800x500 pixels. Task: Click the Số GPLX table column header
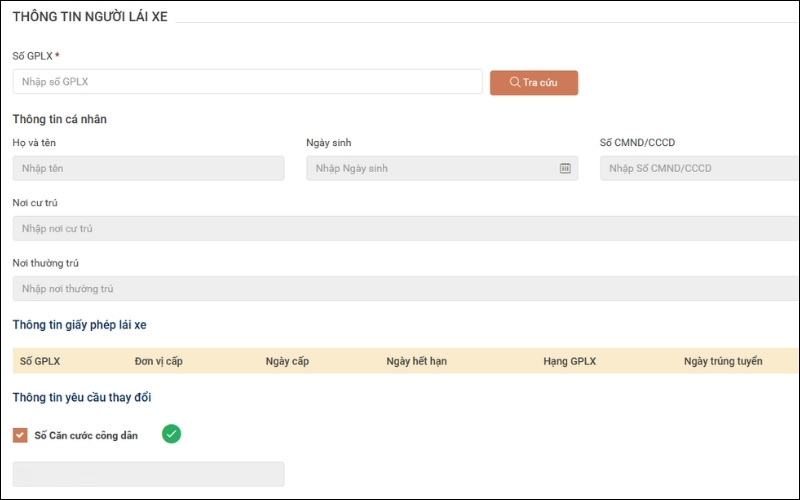(x=41, y=361)
